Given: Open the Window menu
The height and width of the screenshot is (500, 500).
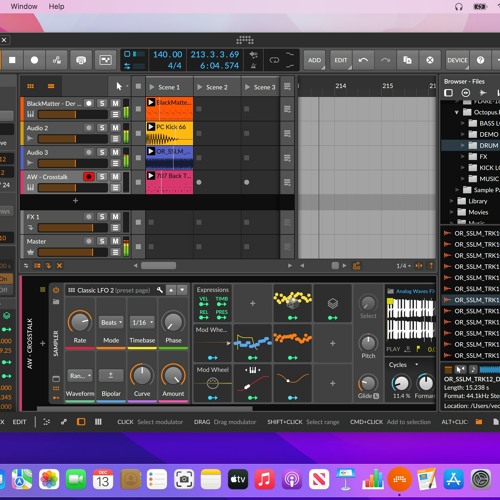Looking at the screenshot, I should tap(24, 6).
